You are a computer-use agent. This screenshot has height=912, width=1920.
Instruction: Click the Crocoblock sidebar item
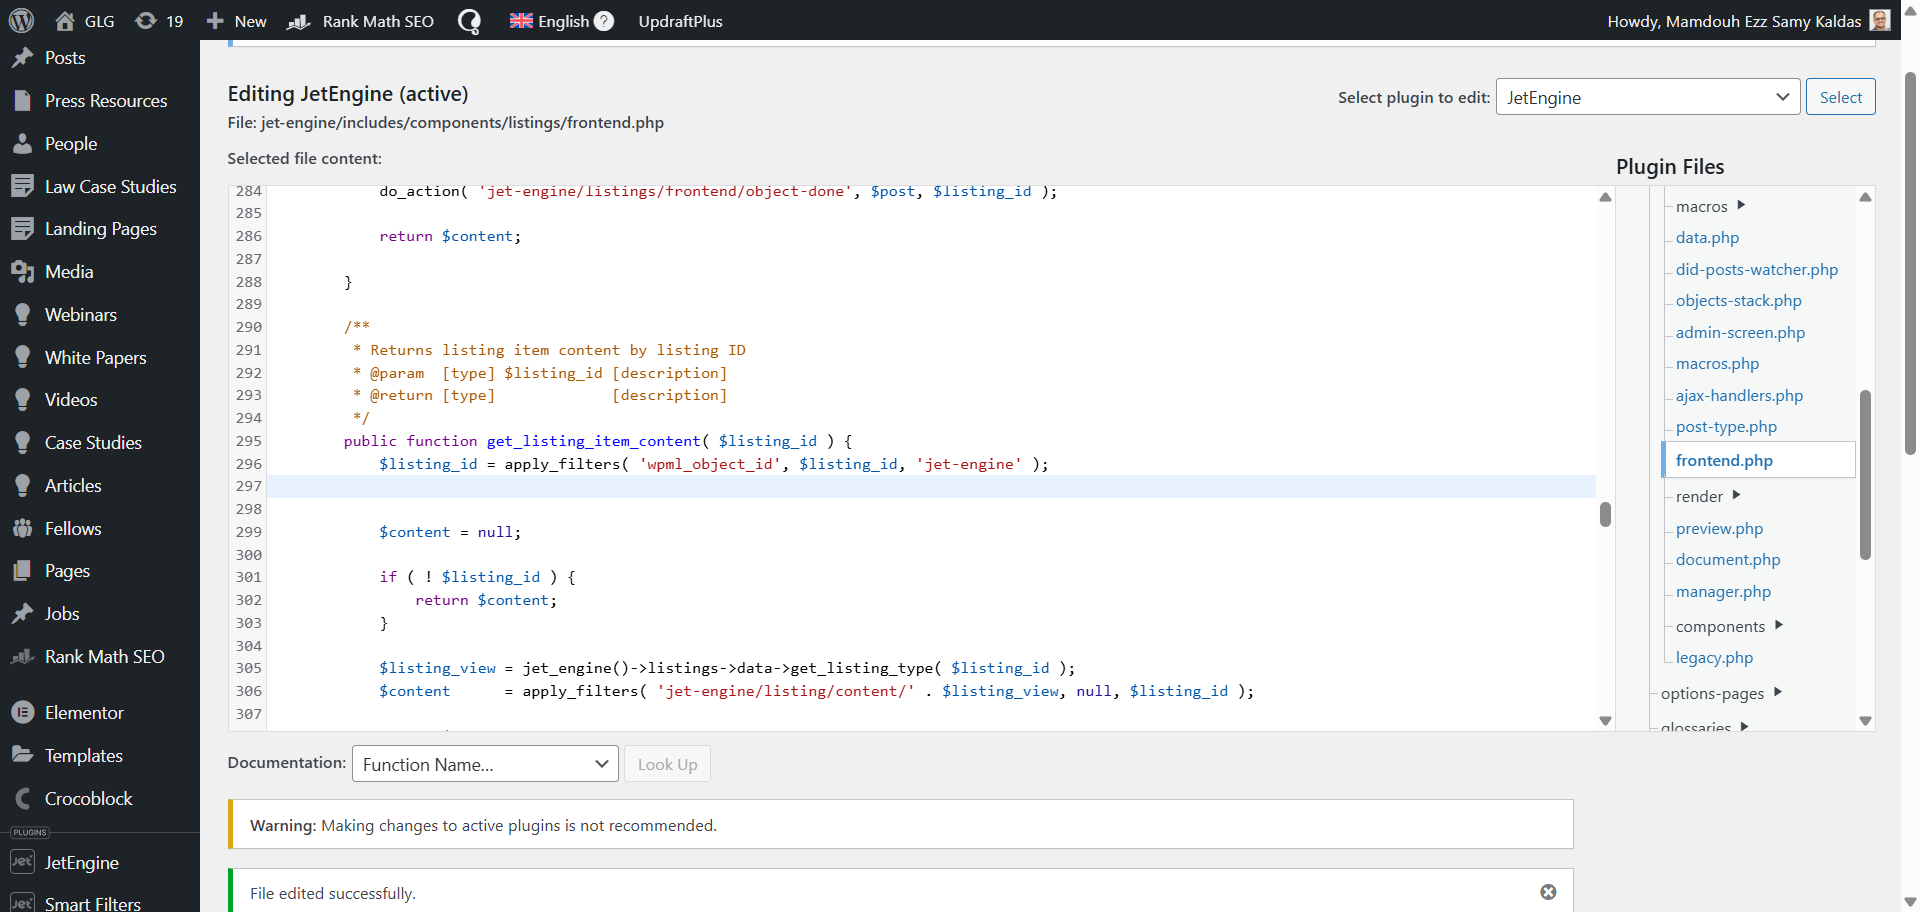point(88,799)
